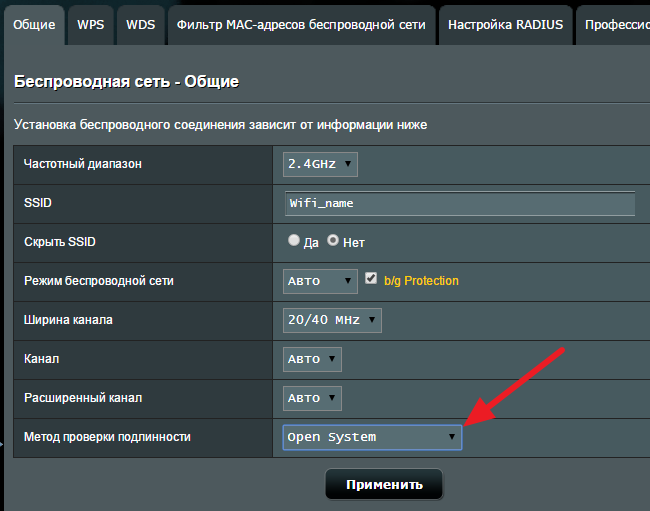The image size is (650, 511).
Task: Expand the Частотный диапазон 2.4GHz dropdown
Action: click(x=320, y=164)
